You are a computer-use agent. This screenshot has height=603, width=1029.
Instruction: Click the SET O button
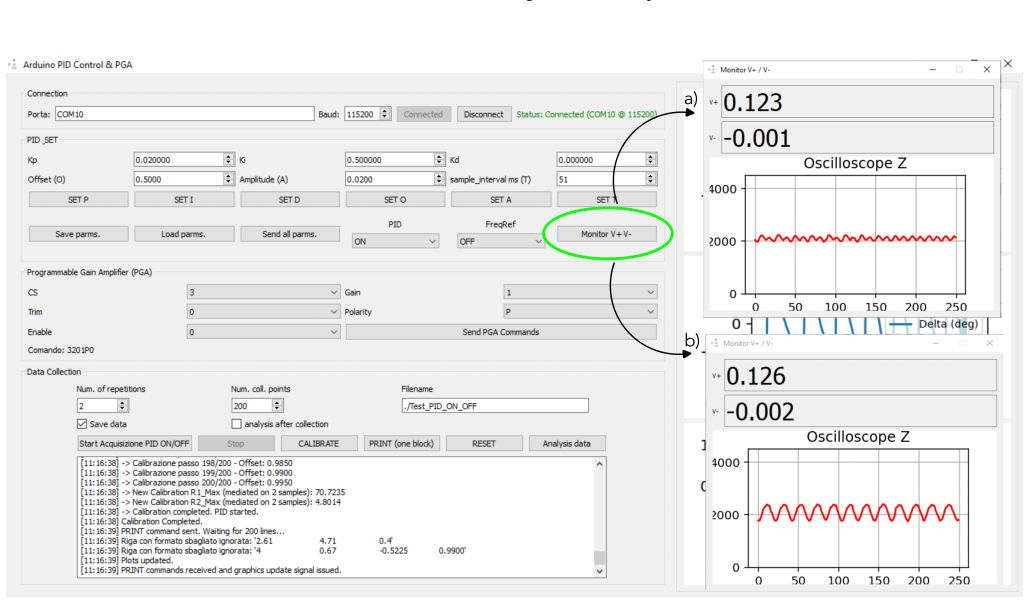click(395, 199)
